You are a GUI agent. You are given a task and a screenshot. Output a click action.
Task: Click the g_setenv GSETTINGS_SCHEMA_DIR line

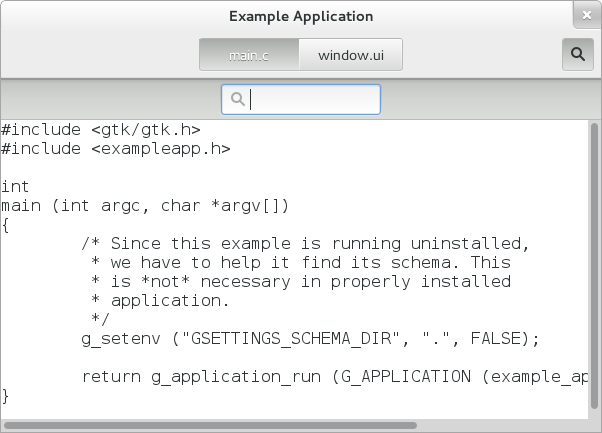click(x=310, y=338)
